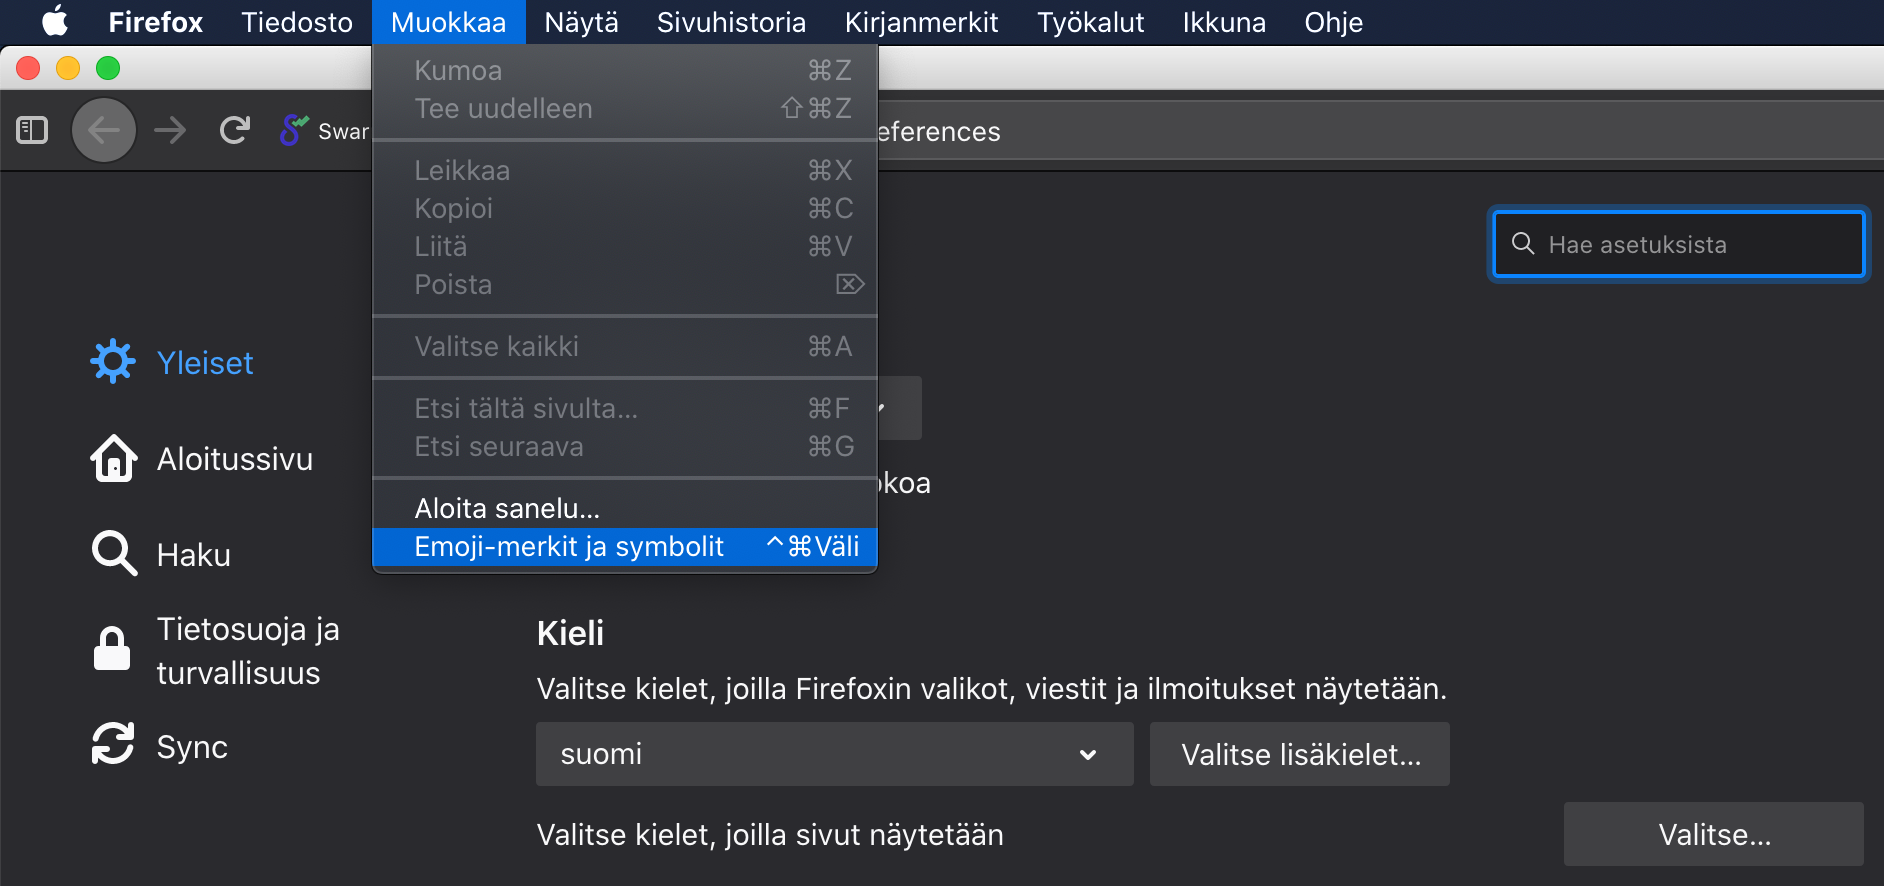Select the Haku magnifier icon

[x=114, y=553]
